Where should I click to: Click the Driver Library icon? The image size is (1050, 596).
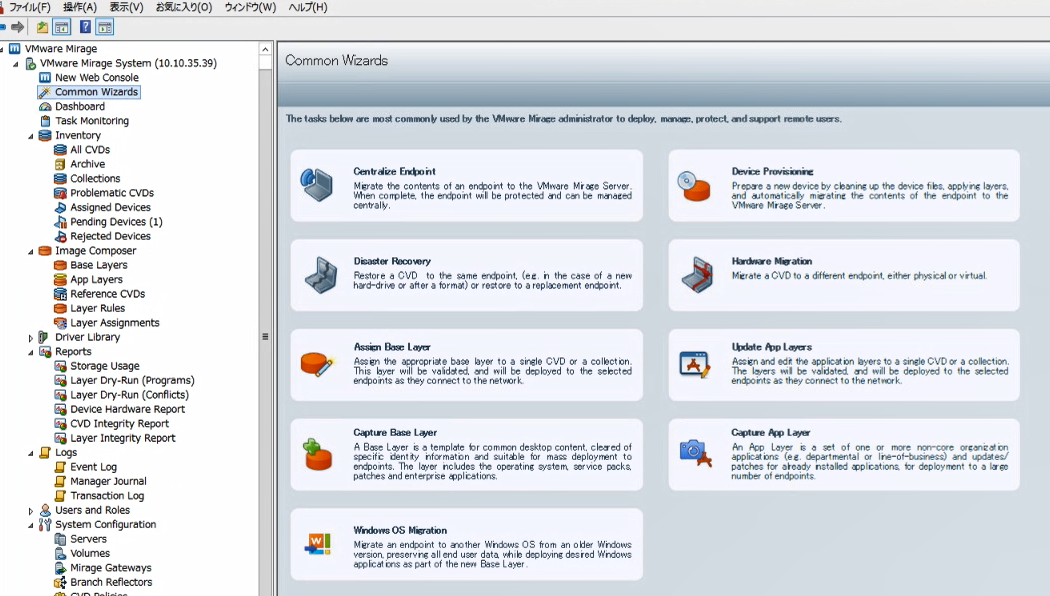click(x=44, y=337)
